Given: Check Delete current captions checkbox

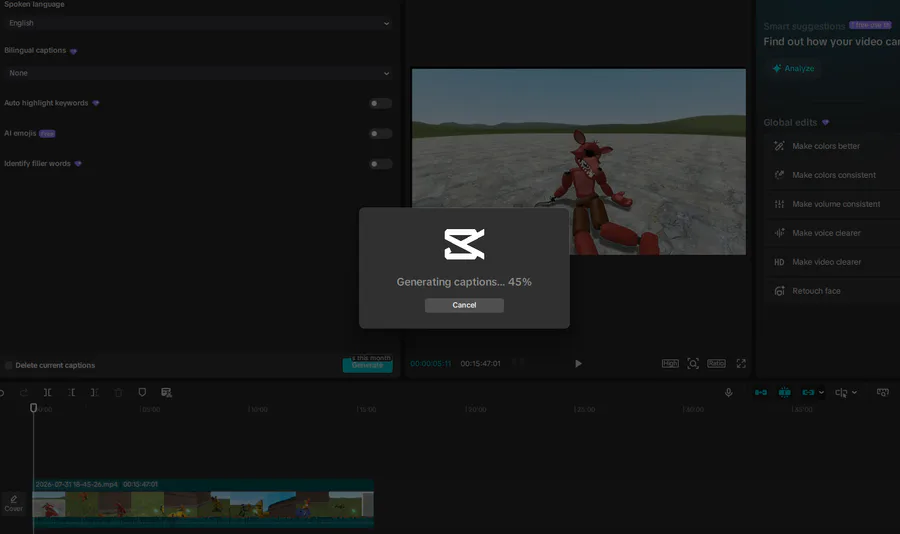Looking at the screenshot, I should pyautogui.click(x=8, y=365).
